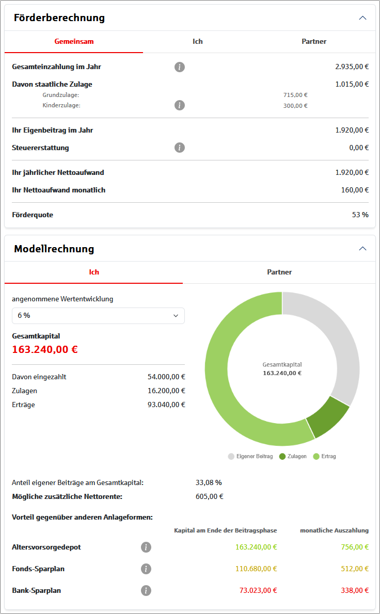Click the Zulagen legend dot
This screenshot has width=380, height=614.
(282, 456)
